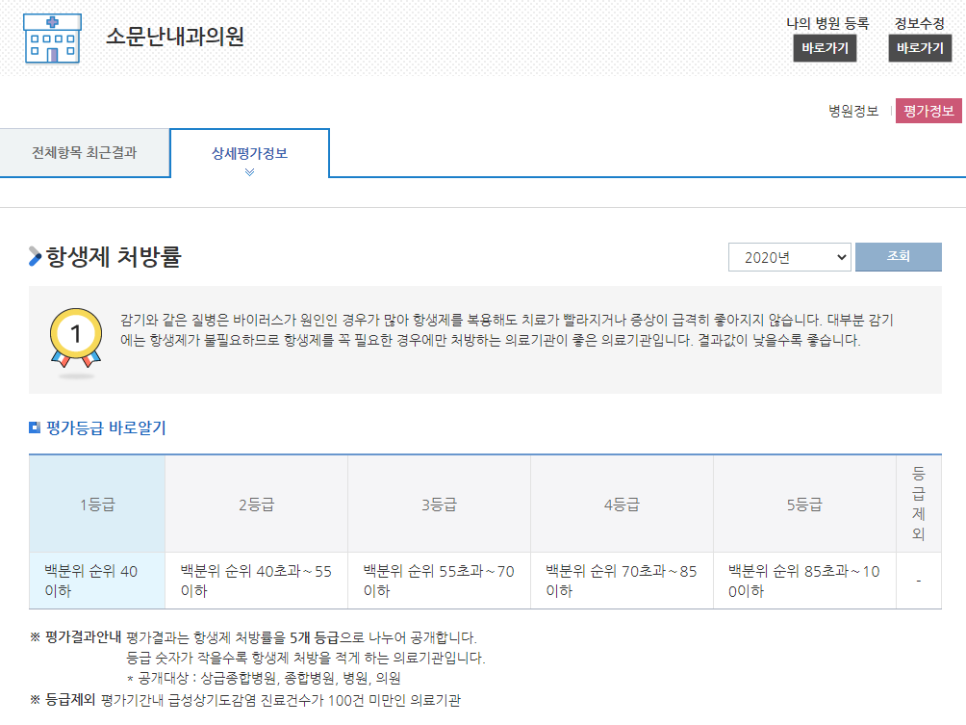Image resolution: width=966 pixels, height=725 pixels.
Task: Click the 4등급 table header
Action: tap(622, 504)
